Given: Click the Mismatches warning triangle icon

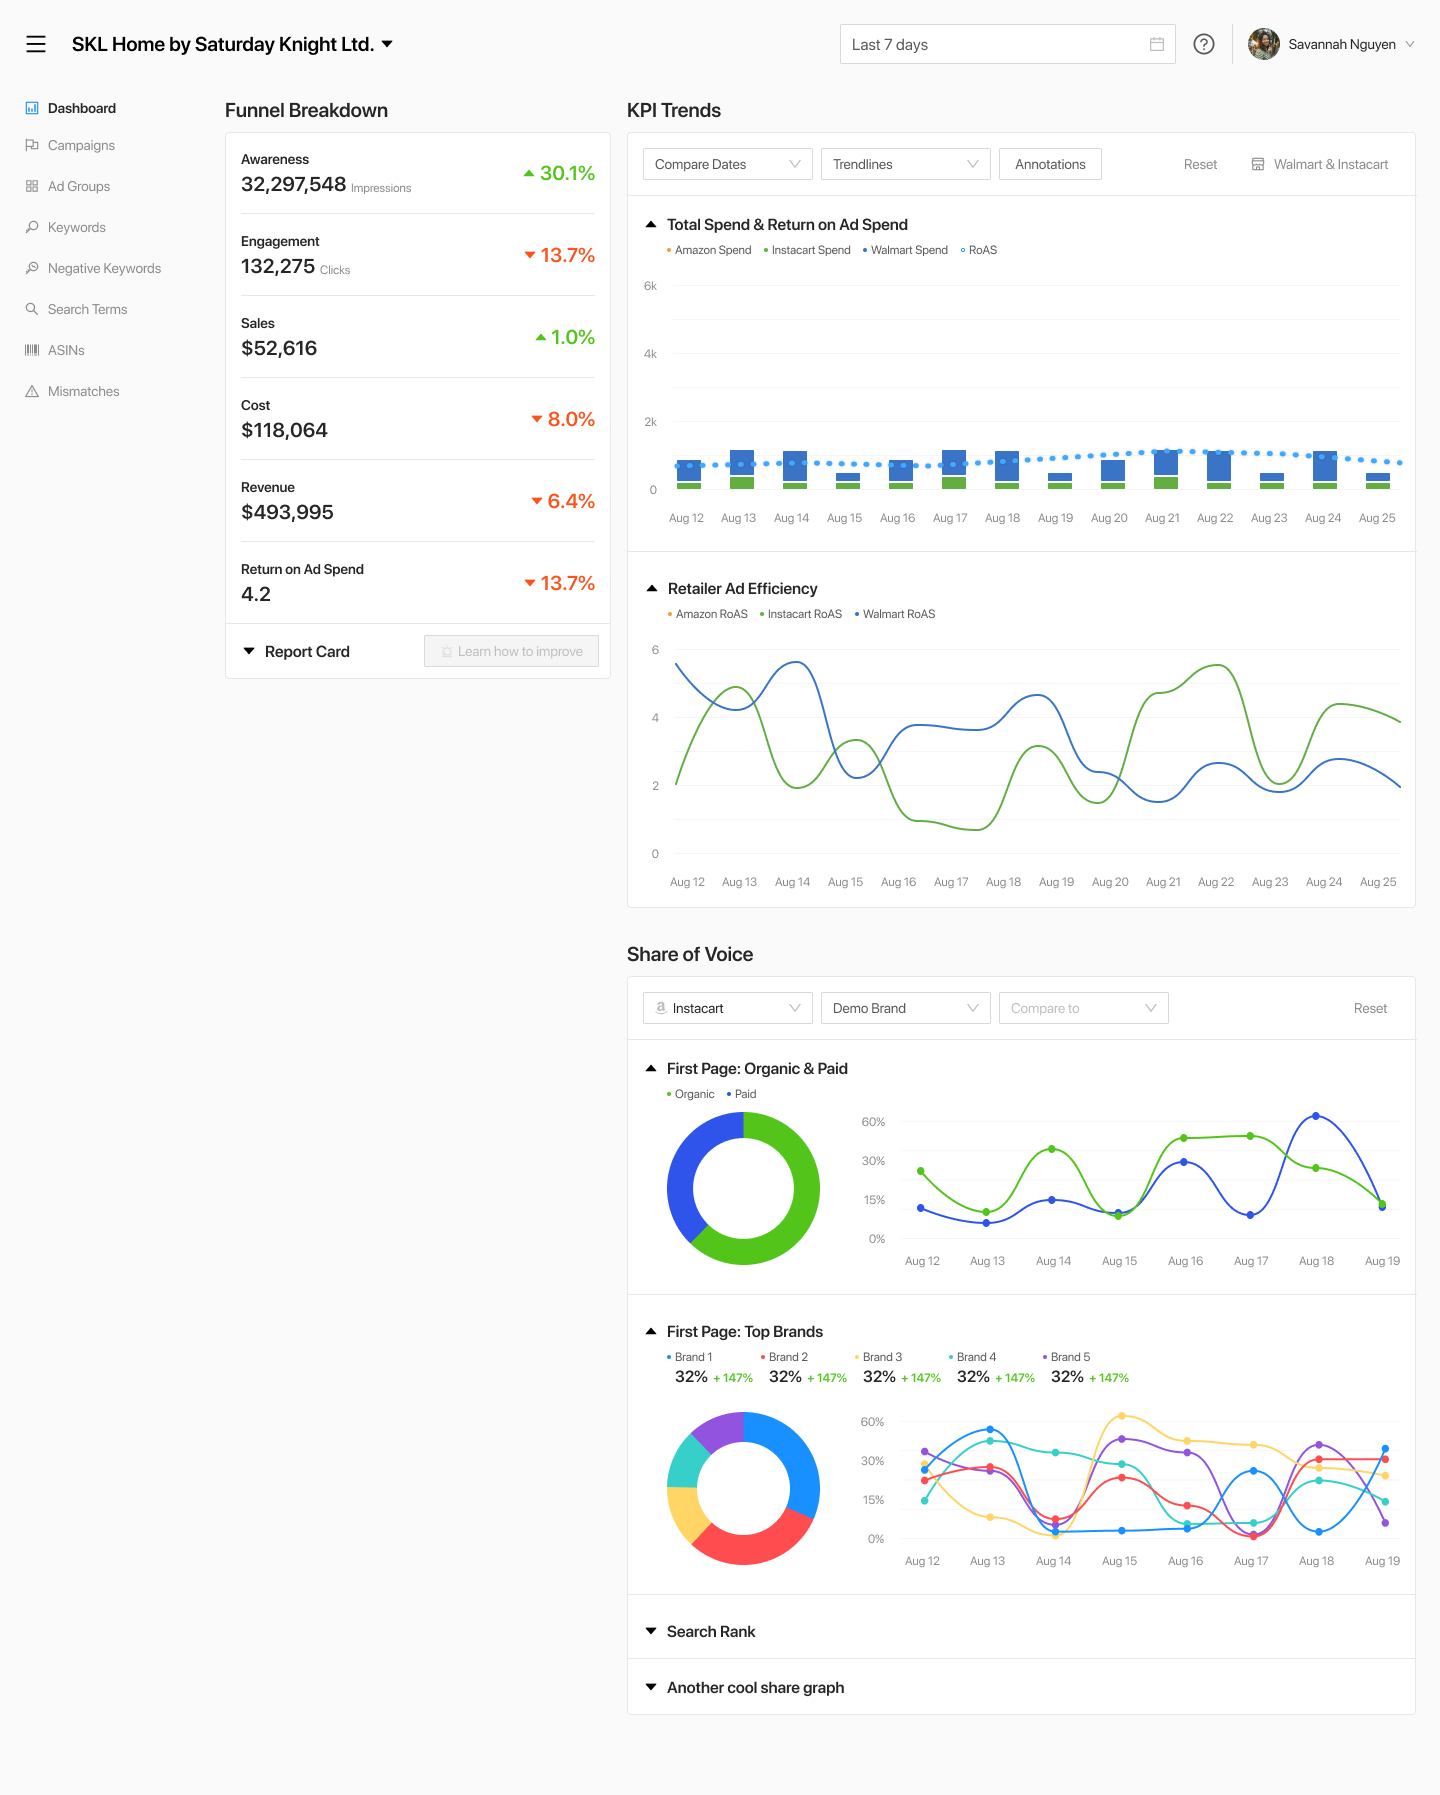Looking at the screenshot, I should point(32,391).
